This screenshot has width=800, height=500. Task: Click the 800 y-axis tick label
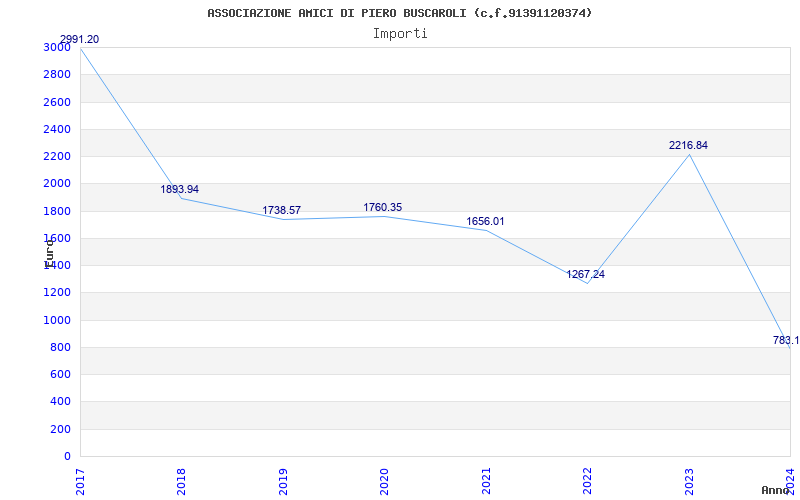61,347
